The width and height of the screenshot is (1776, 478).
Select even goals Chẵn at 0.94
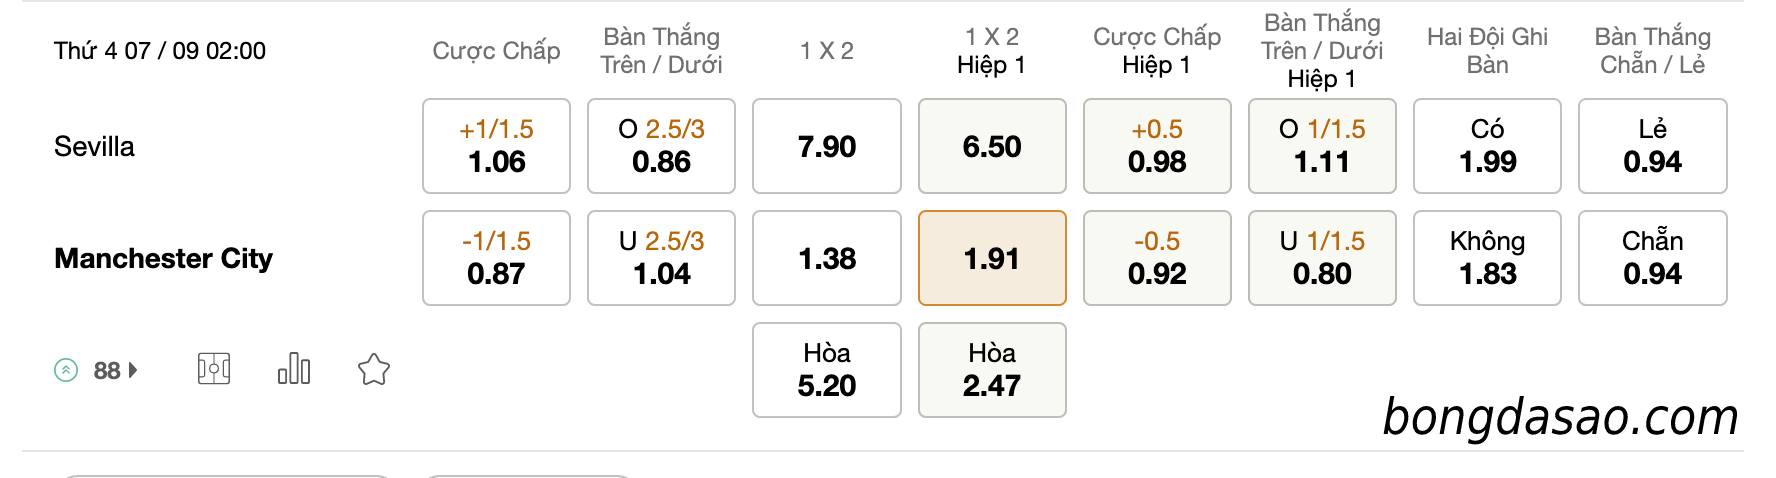[1653, 258]
